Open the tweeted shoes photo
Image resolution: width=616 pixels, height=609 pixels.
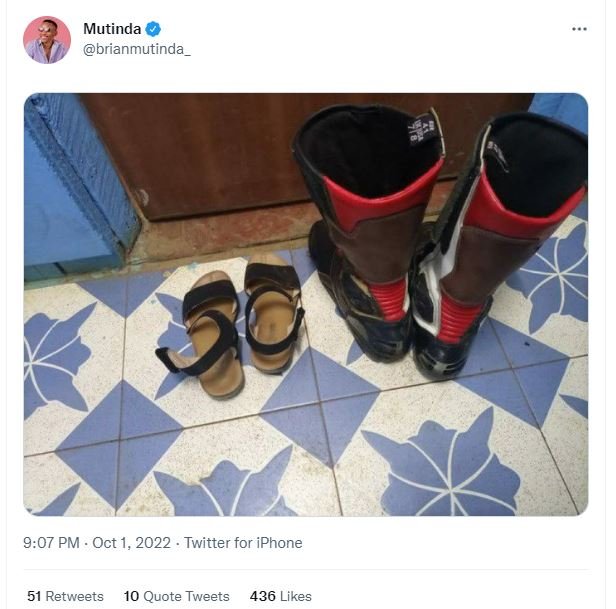pos(306,304)
